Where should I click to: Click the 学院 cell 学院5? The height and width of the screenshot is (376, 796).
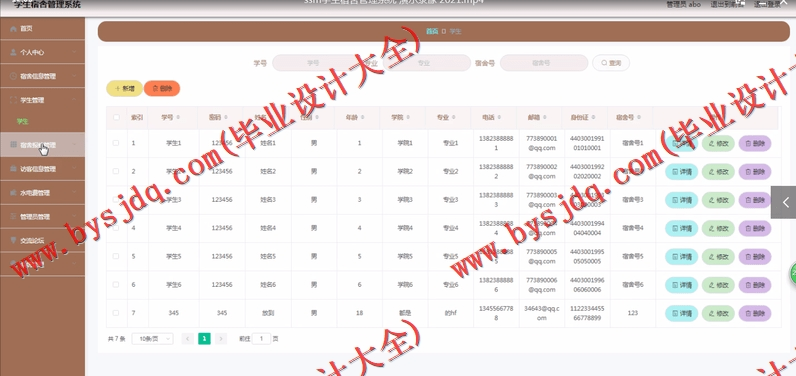tap(406, 256)
